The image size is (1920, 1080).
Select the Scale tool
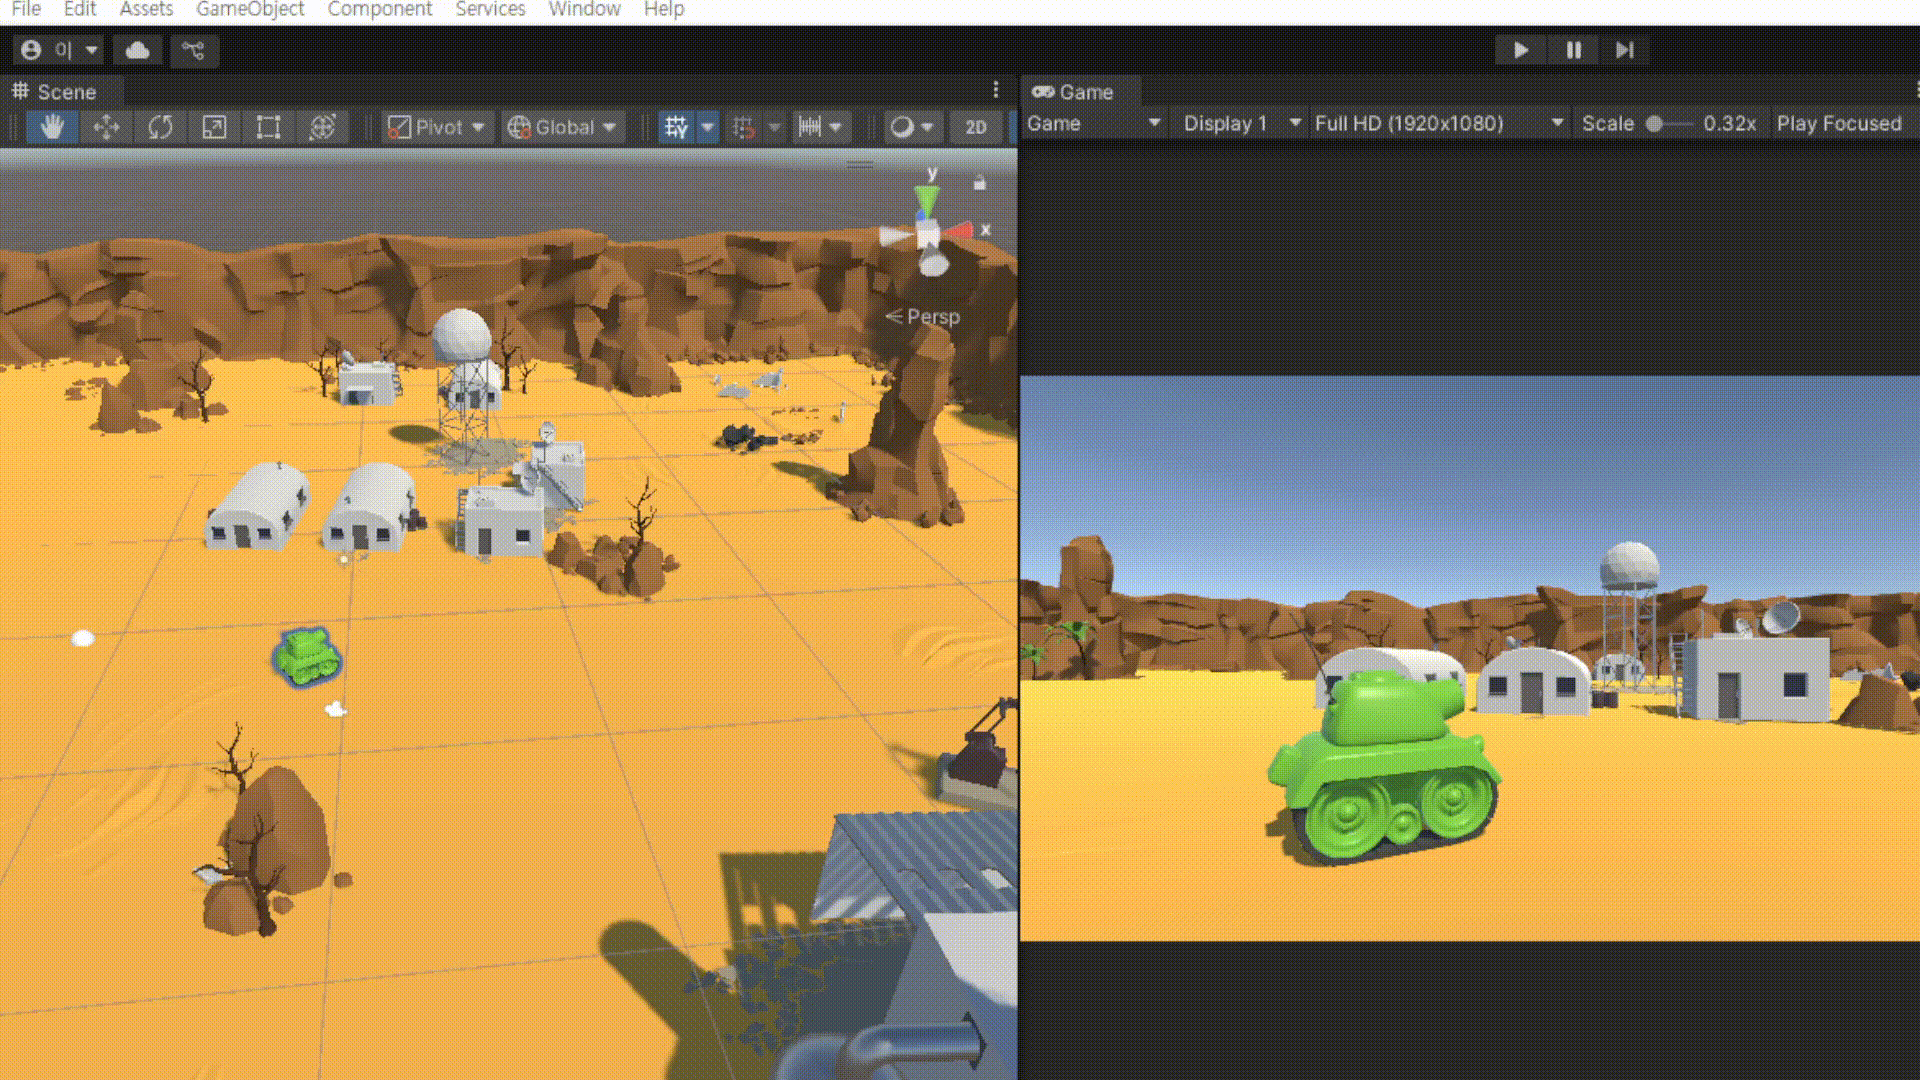pyautogui.click(x=214, y=127)
